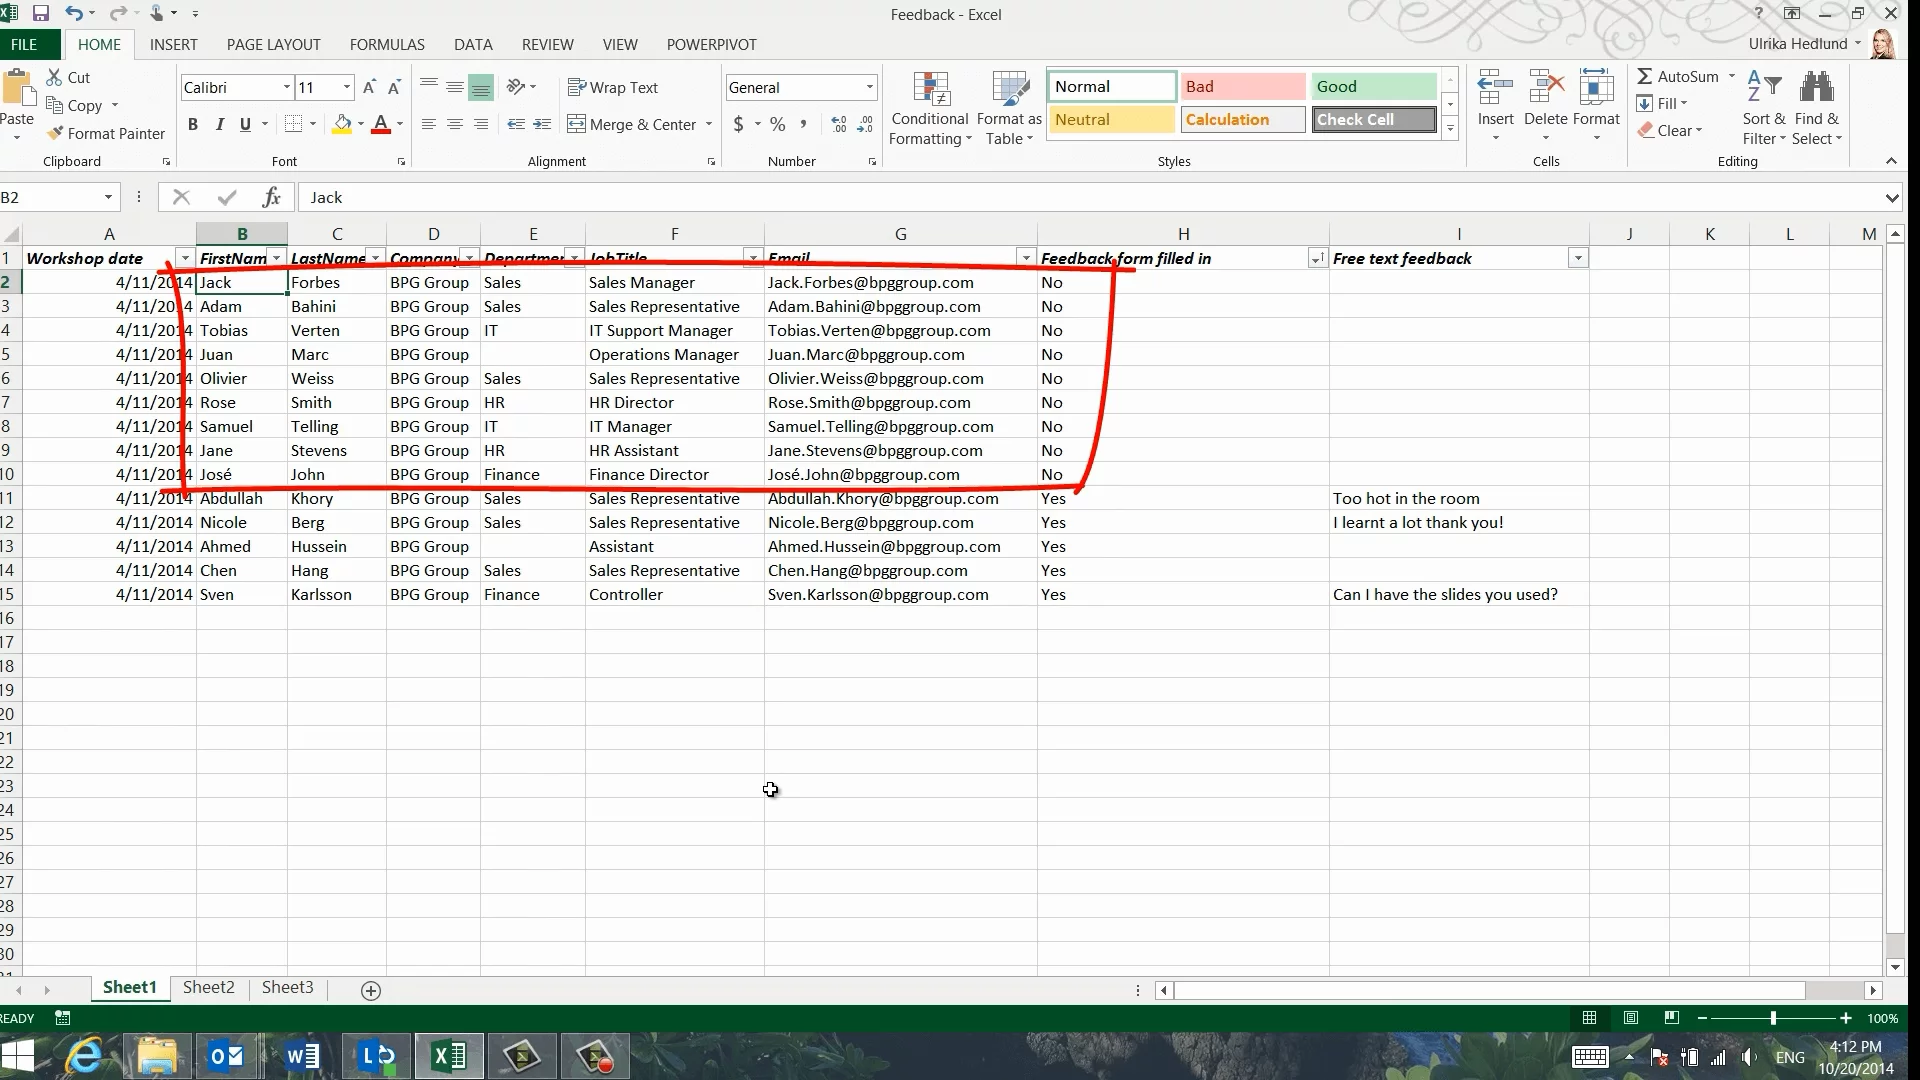Click the zoom slider in the status bar
Viewport: 1920px width, 1080px height.
point(1773,1018)
